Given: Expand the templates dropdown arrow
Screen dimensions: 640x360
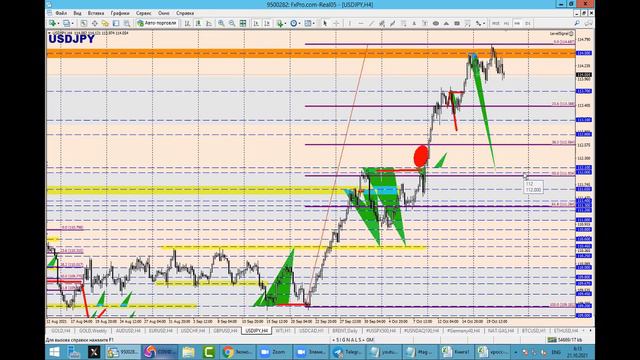Looking at the screenshot, I should (313, 23).
